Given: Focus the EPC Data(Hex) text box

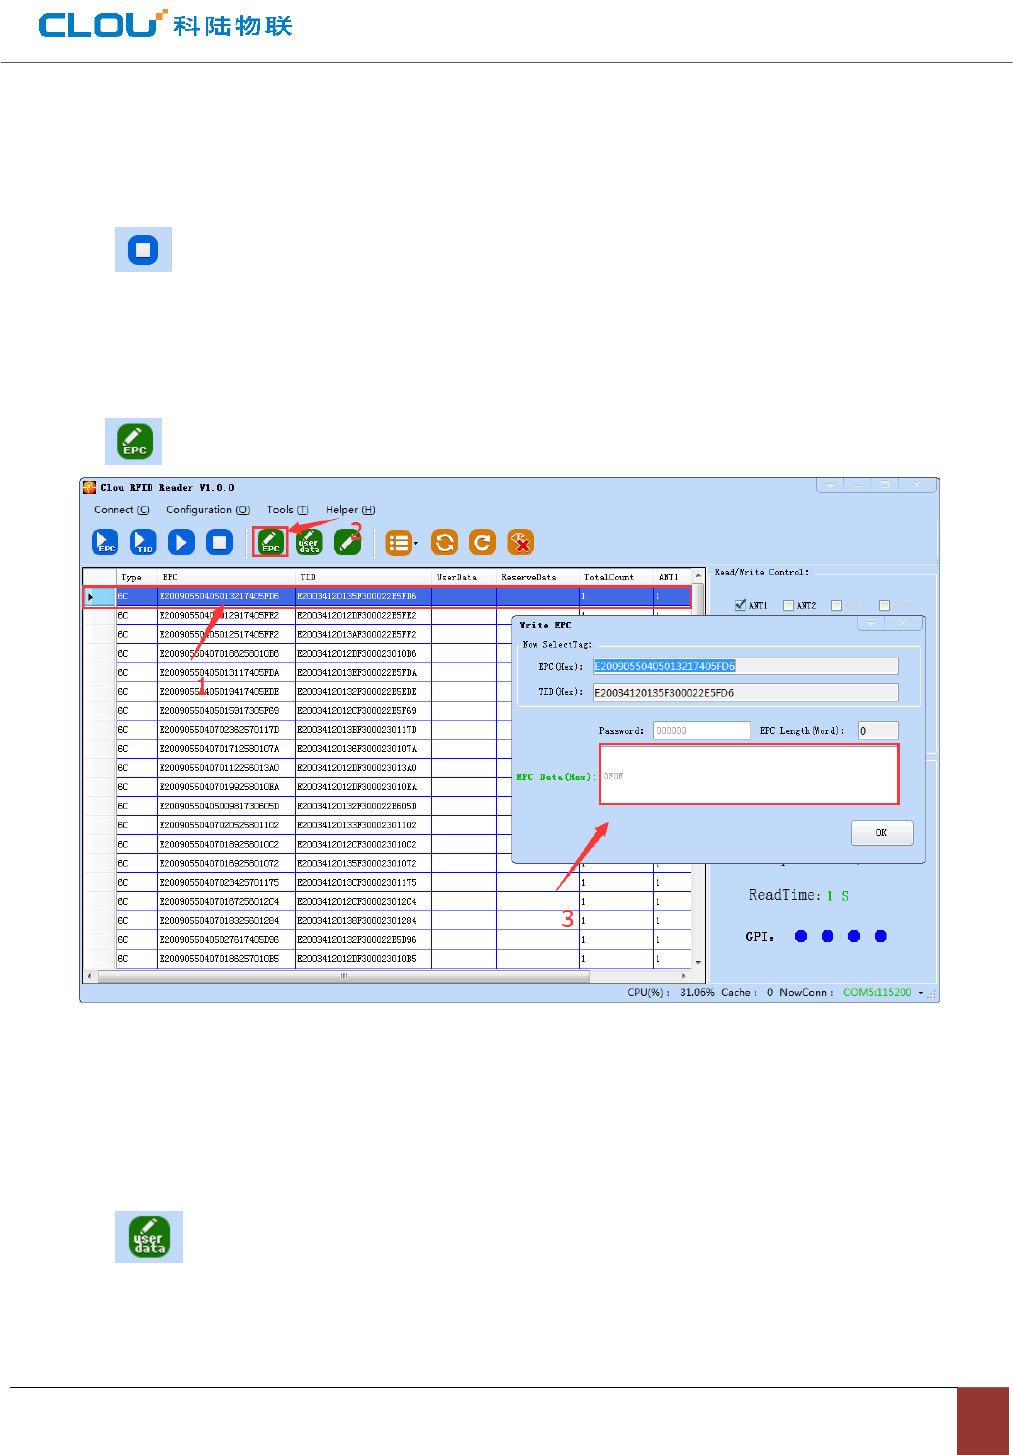Looking at the screenshot, I should (x=749, y=774).
